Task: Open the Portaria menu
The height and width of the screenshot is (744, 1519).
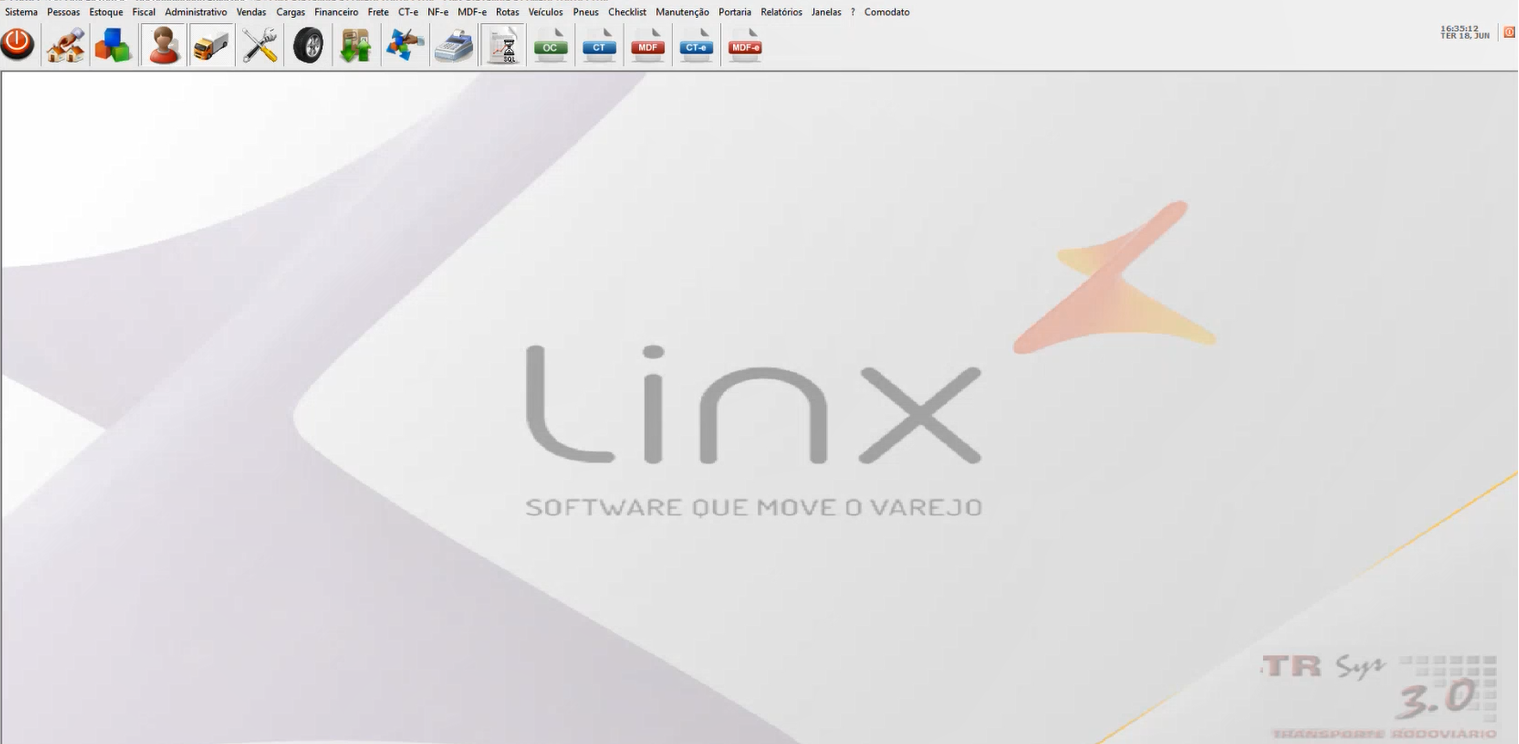Action: coord(735,12)
